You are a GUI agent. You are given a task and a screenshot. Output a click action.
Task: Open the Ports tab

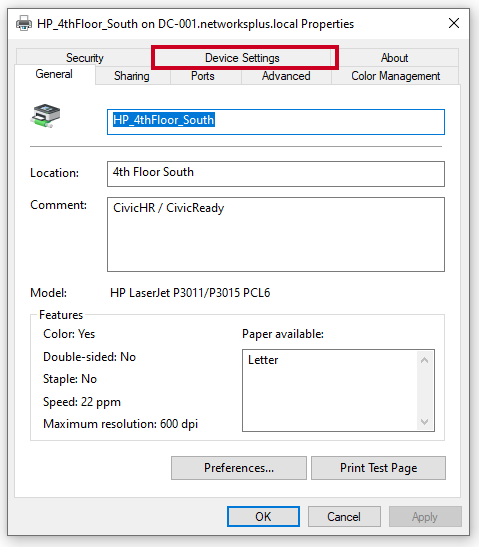(203, 76)
